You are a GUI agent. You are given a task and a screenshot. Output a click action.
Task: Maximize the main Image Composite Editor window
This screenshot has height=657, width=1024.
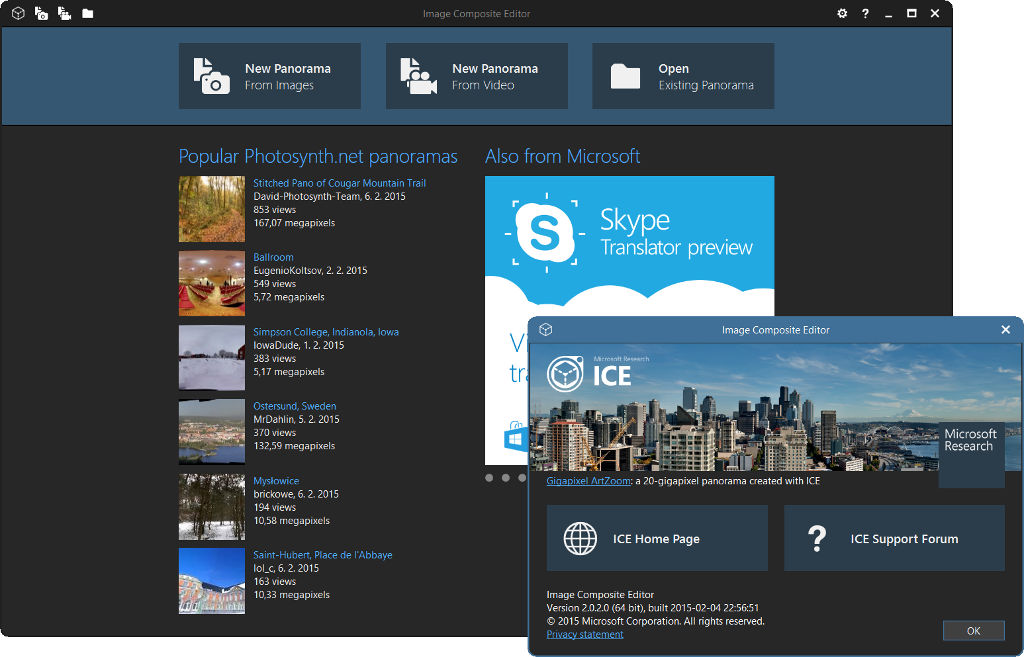[912, 13]
